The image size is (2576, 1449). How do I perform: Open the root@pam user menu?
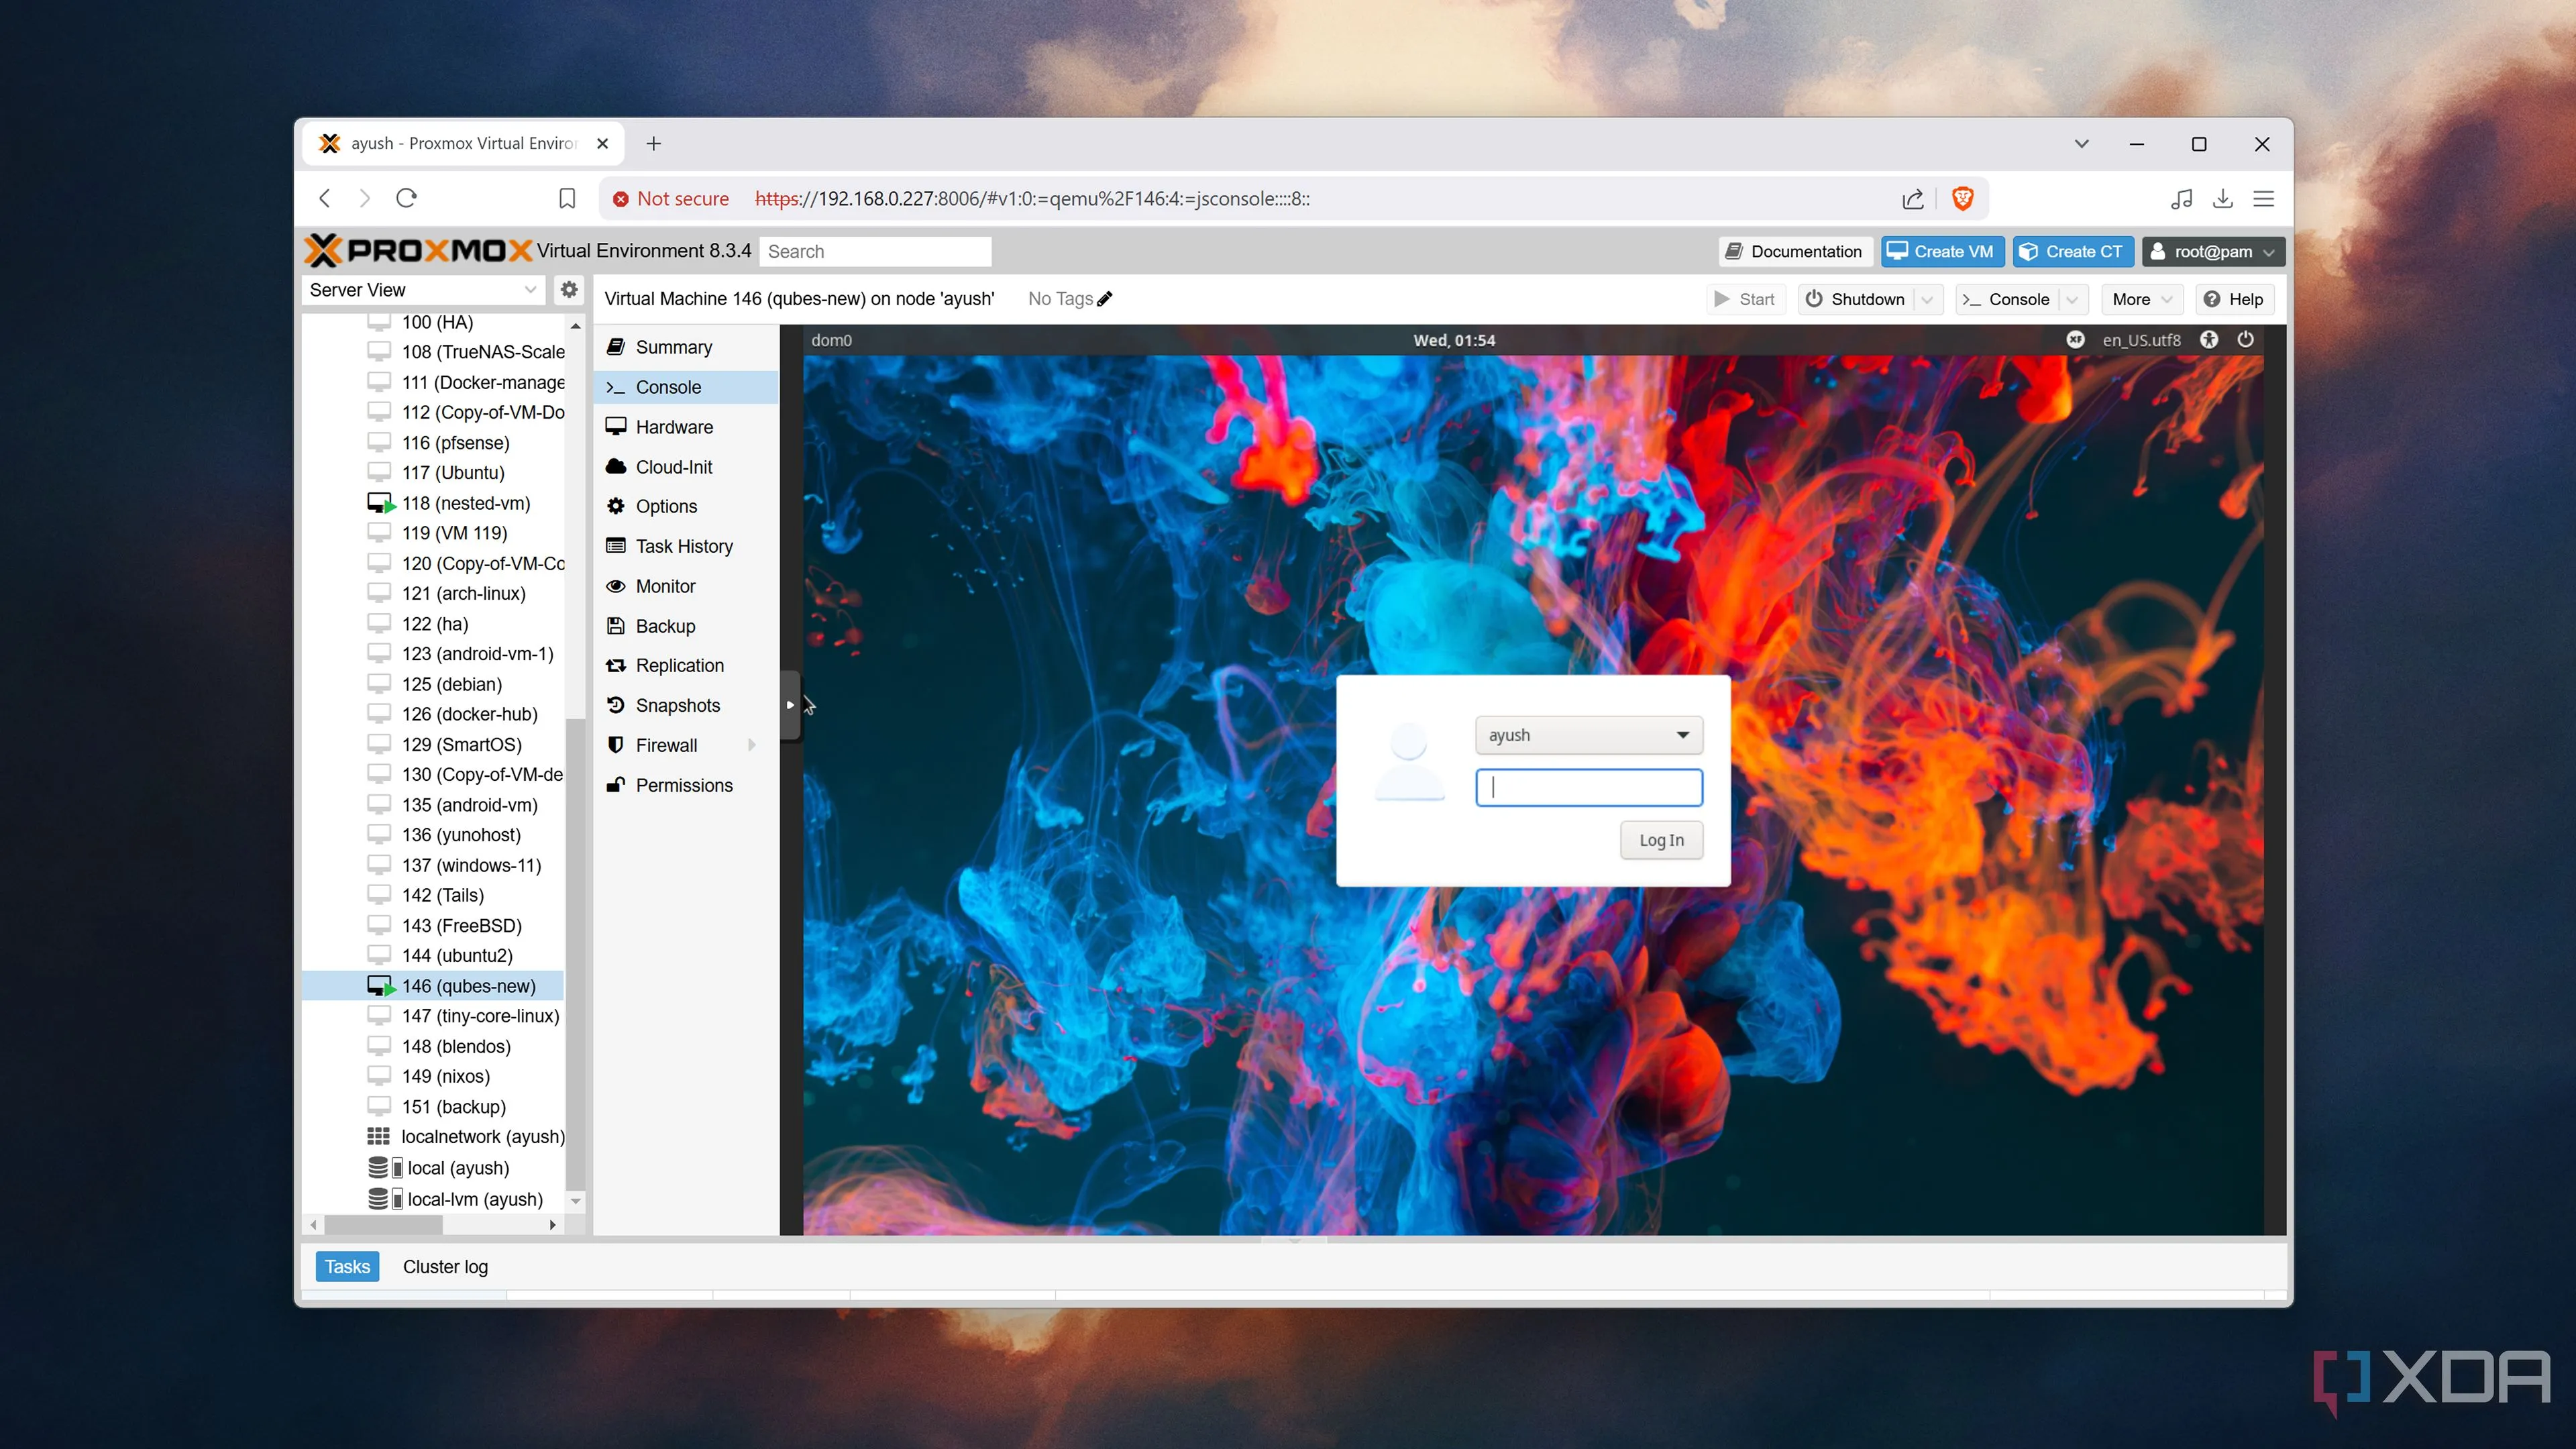(x=2213, y=252)
